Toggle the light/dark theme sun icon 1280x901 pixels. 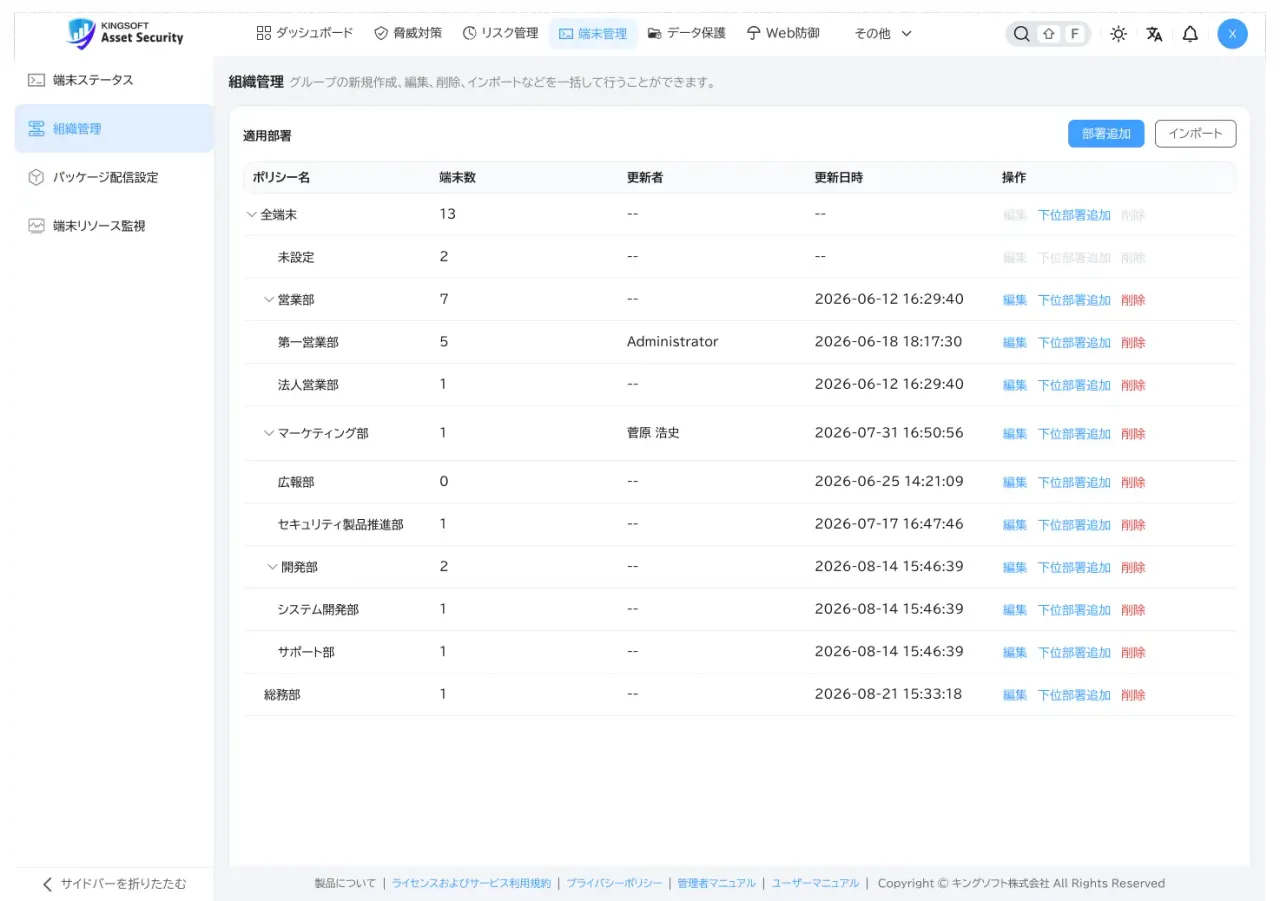[x=1118, y=33]
